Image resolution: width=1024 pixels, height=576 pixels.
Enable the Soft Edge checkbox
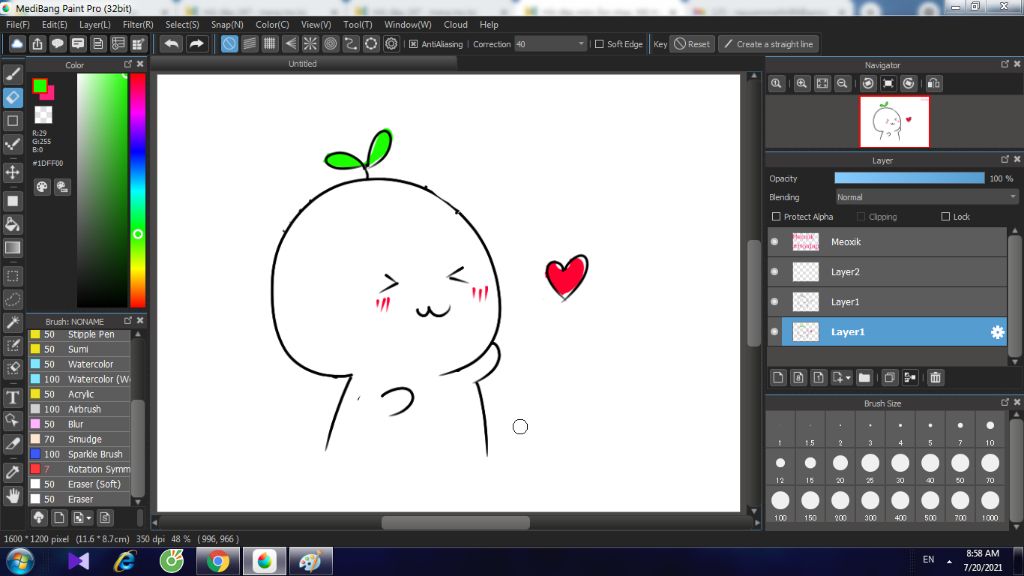[x=599, y=44]
